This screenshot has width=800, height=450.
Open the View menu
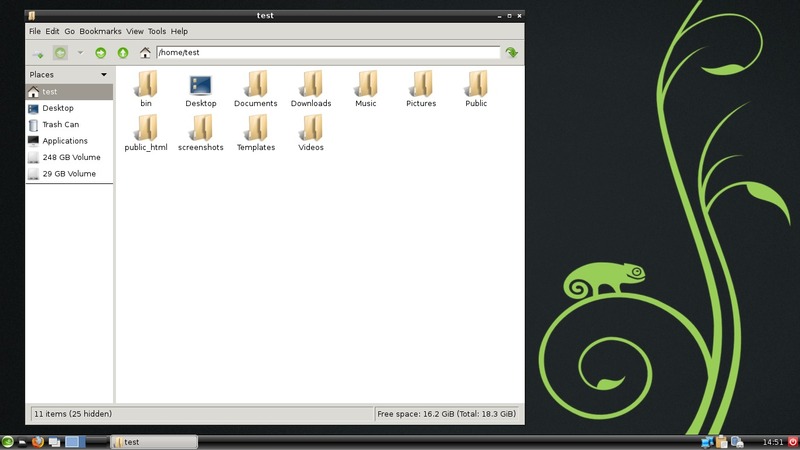[x=135, y=31]
